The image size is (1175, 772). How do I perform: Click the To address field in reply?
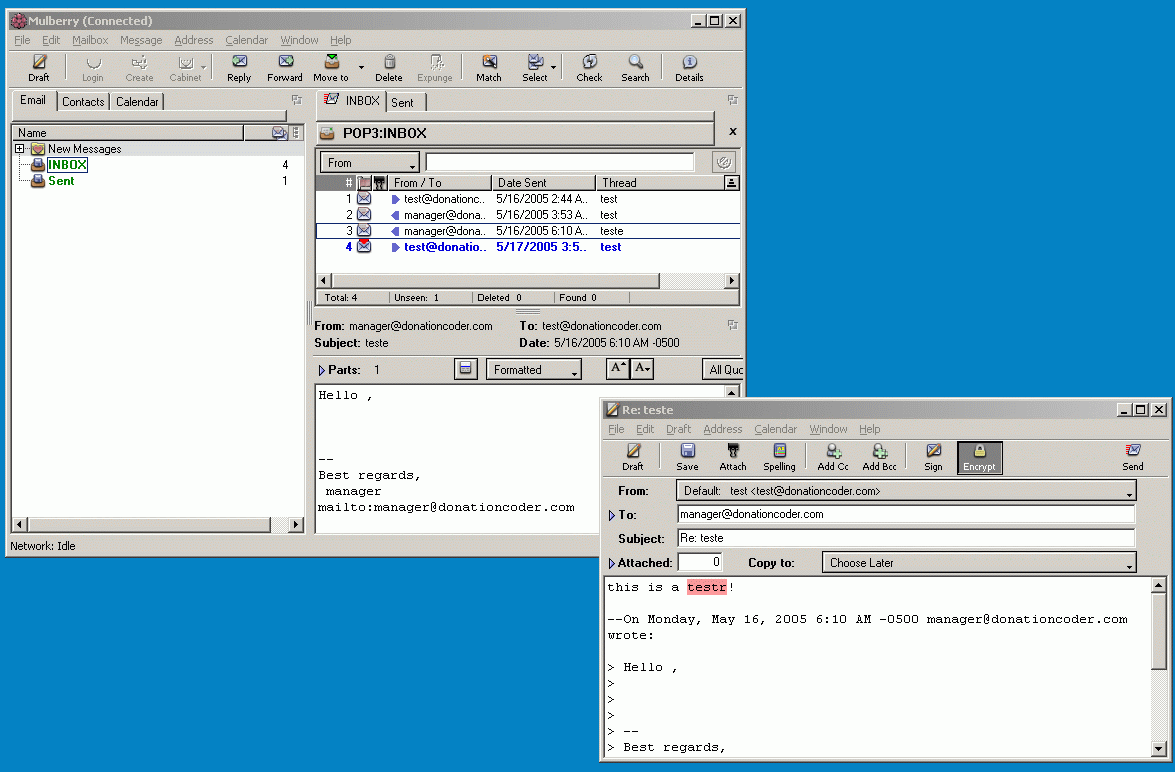point(906,514)
